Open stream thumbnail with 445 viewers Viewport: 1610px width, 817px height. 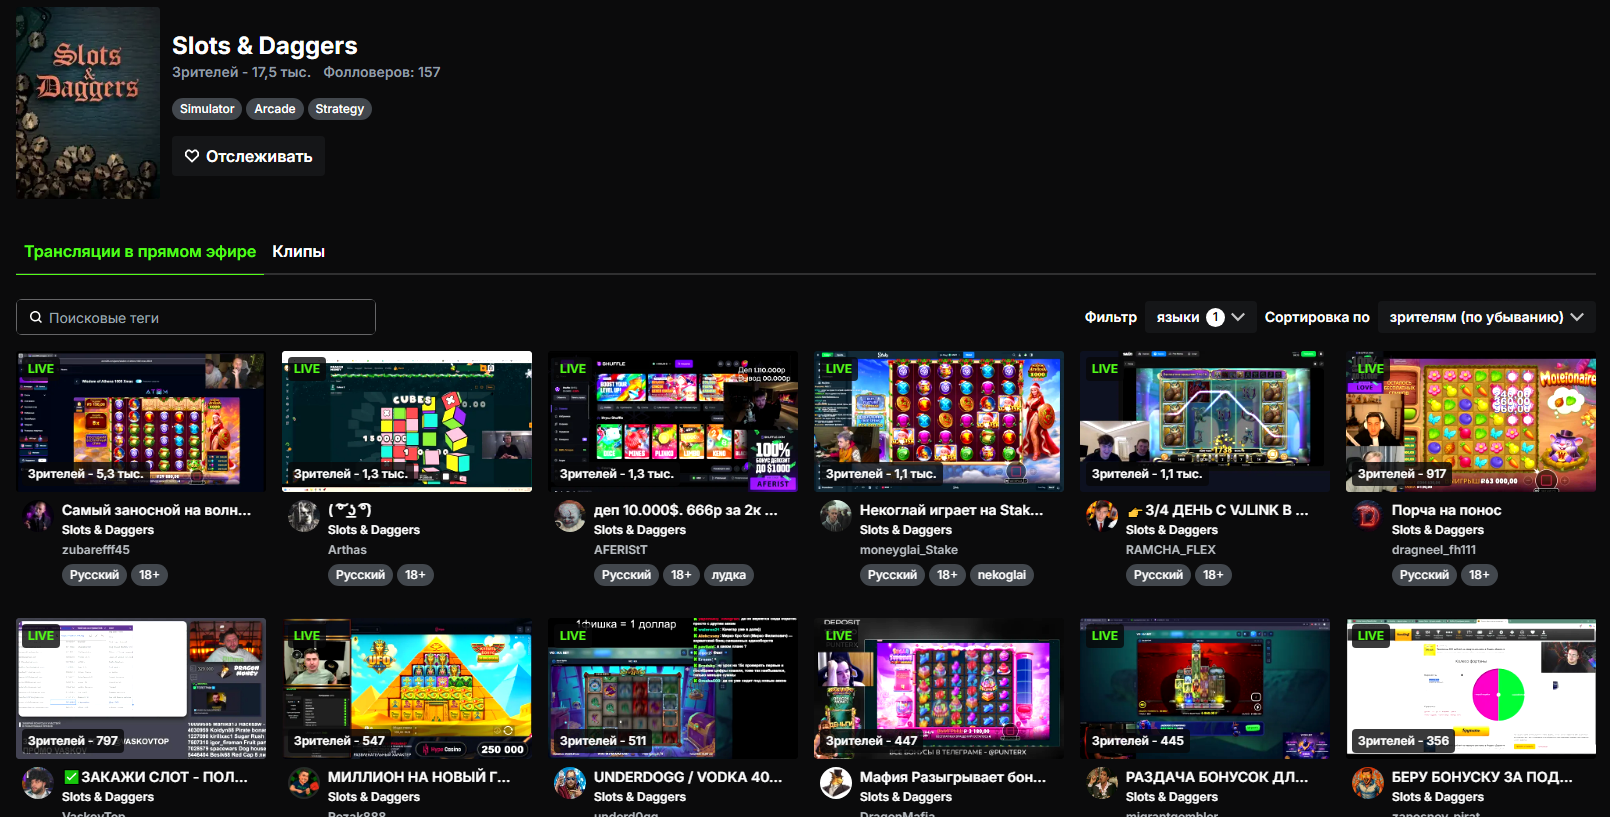click(x=1205, y=688)
